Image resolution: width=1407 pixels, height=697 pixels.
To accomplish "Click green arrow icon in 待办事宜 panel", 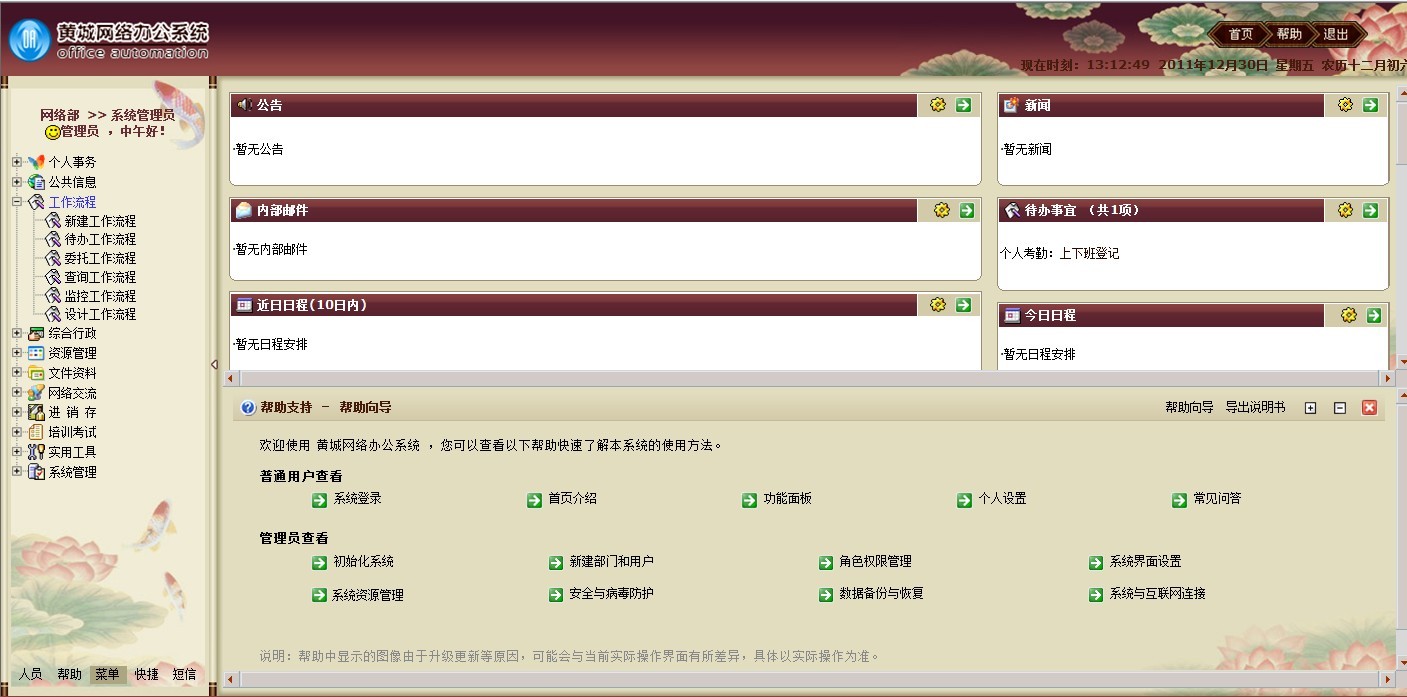I will tap(1370, 210).
